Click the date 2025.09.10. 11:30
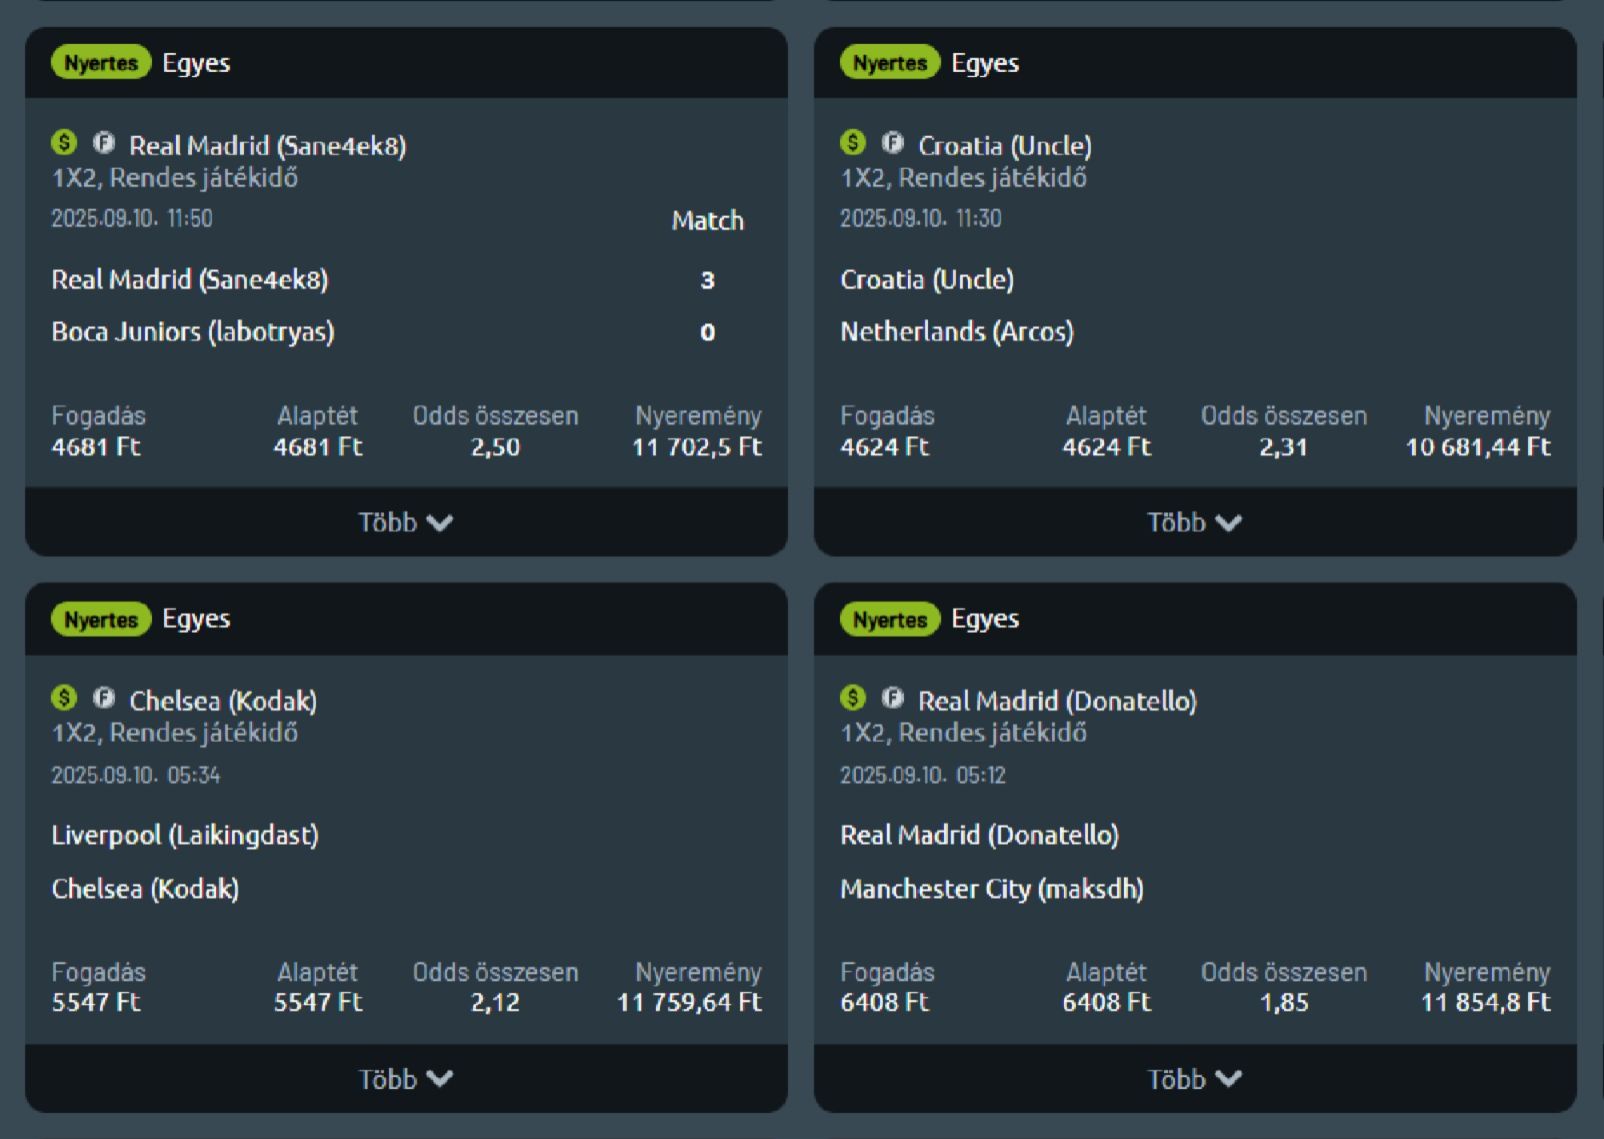 tap(921, 219)
